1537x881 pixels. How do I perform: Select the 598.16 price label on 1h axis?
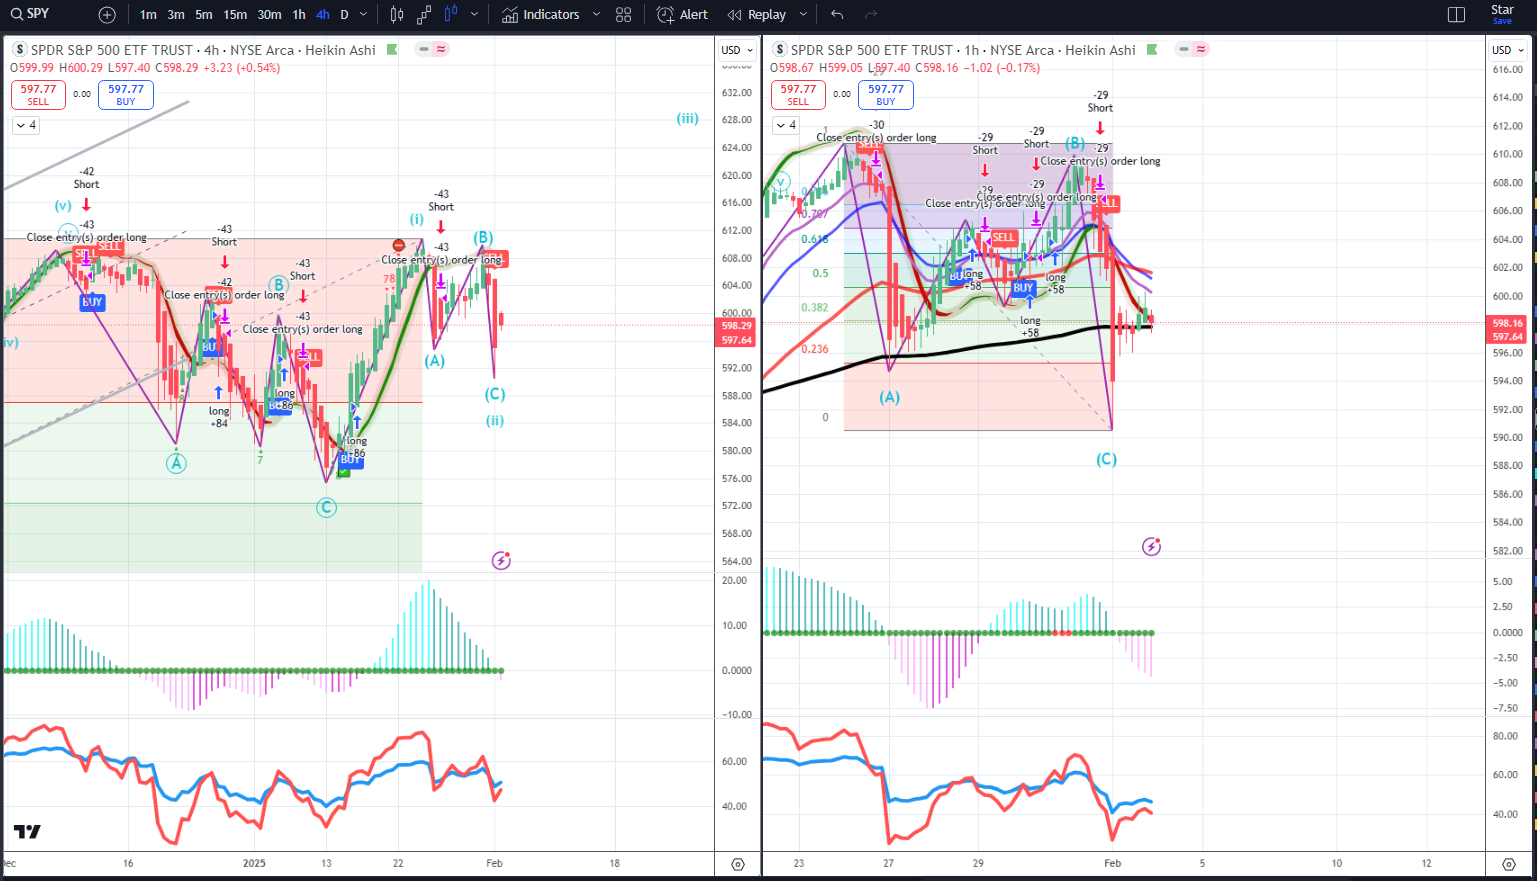click(x=1507, y=323)
